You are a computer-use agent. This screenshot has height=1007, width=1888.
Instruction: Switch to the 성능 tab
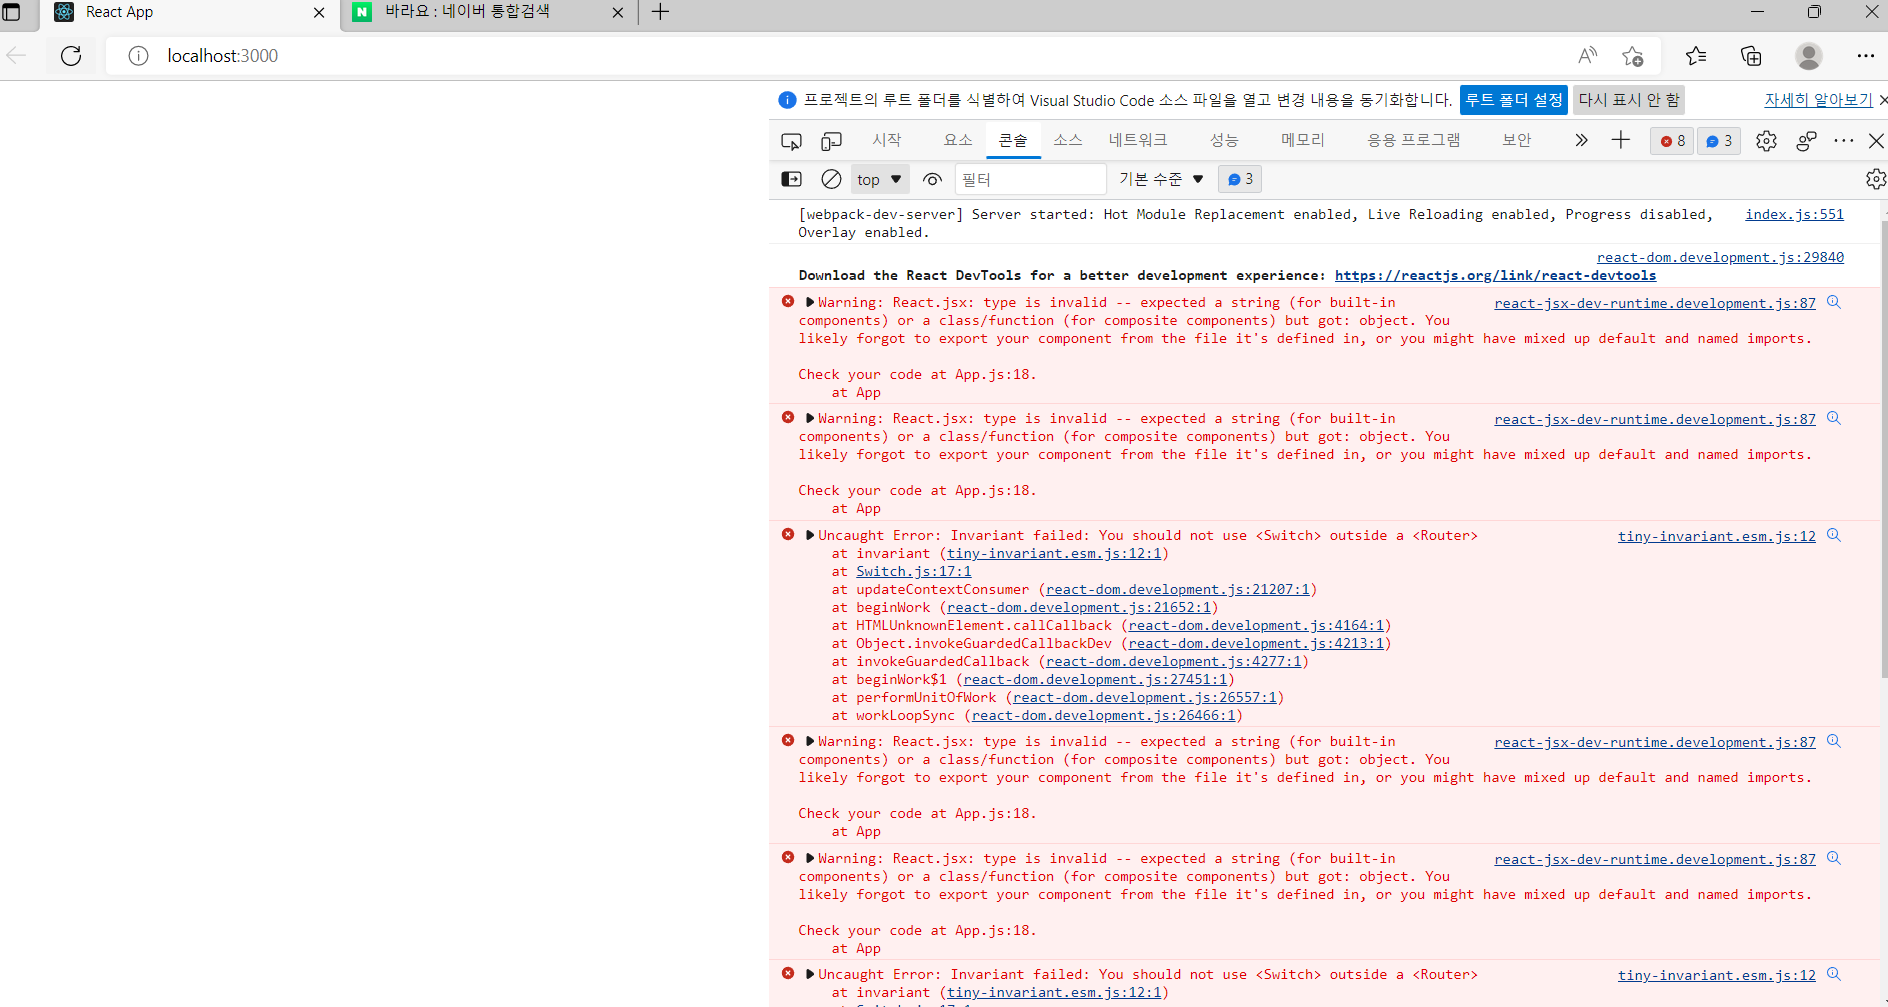[x=1224, y=140]
